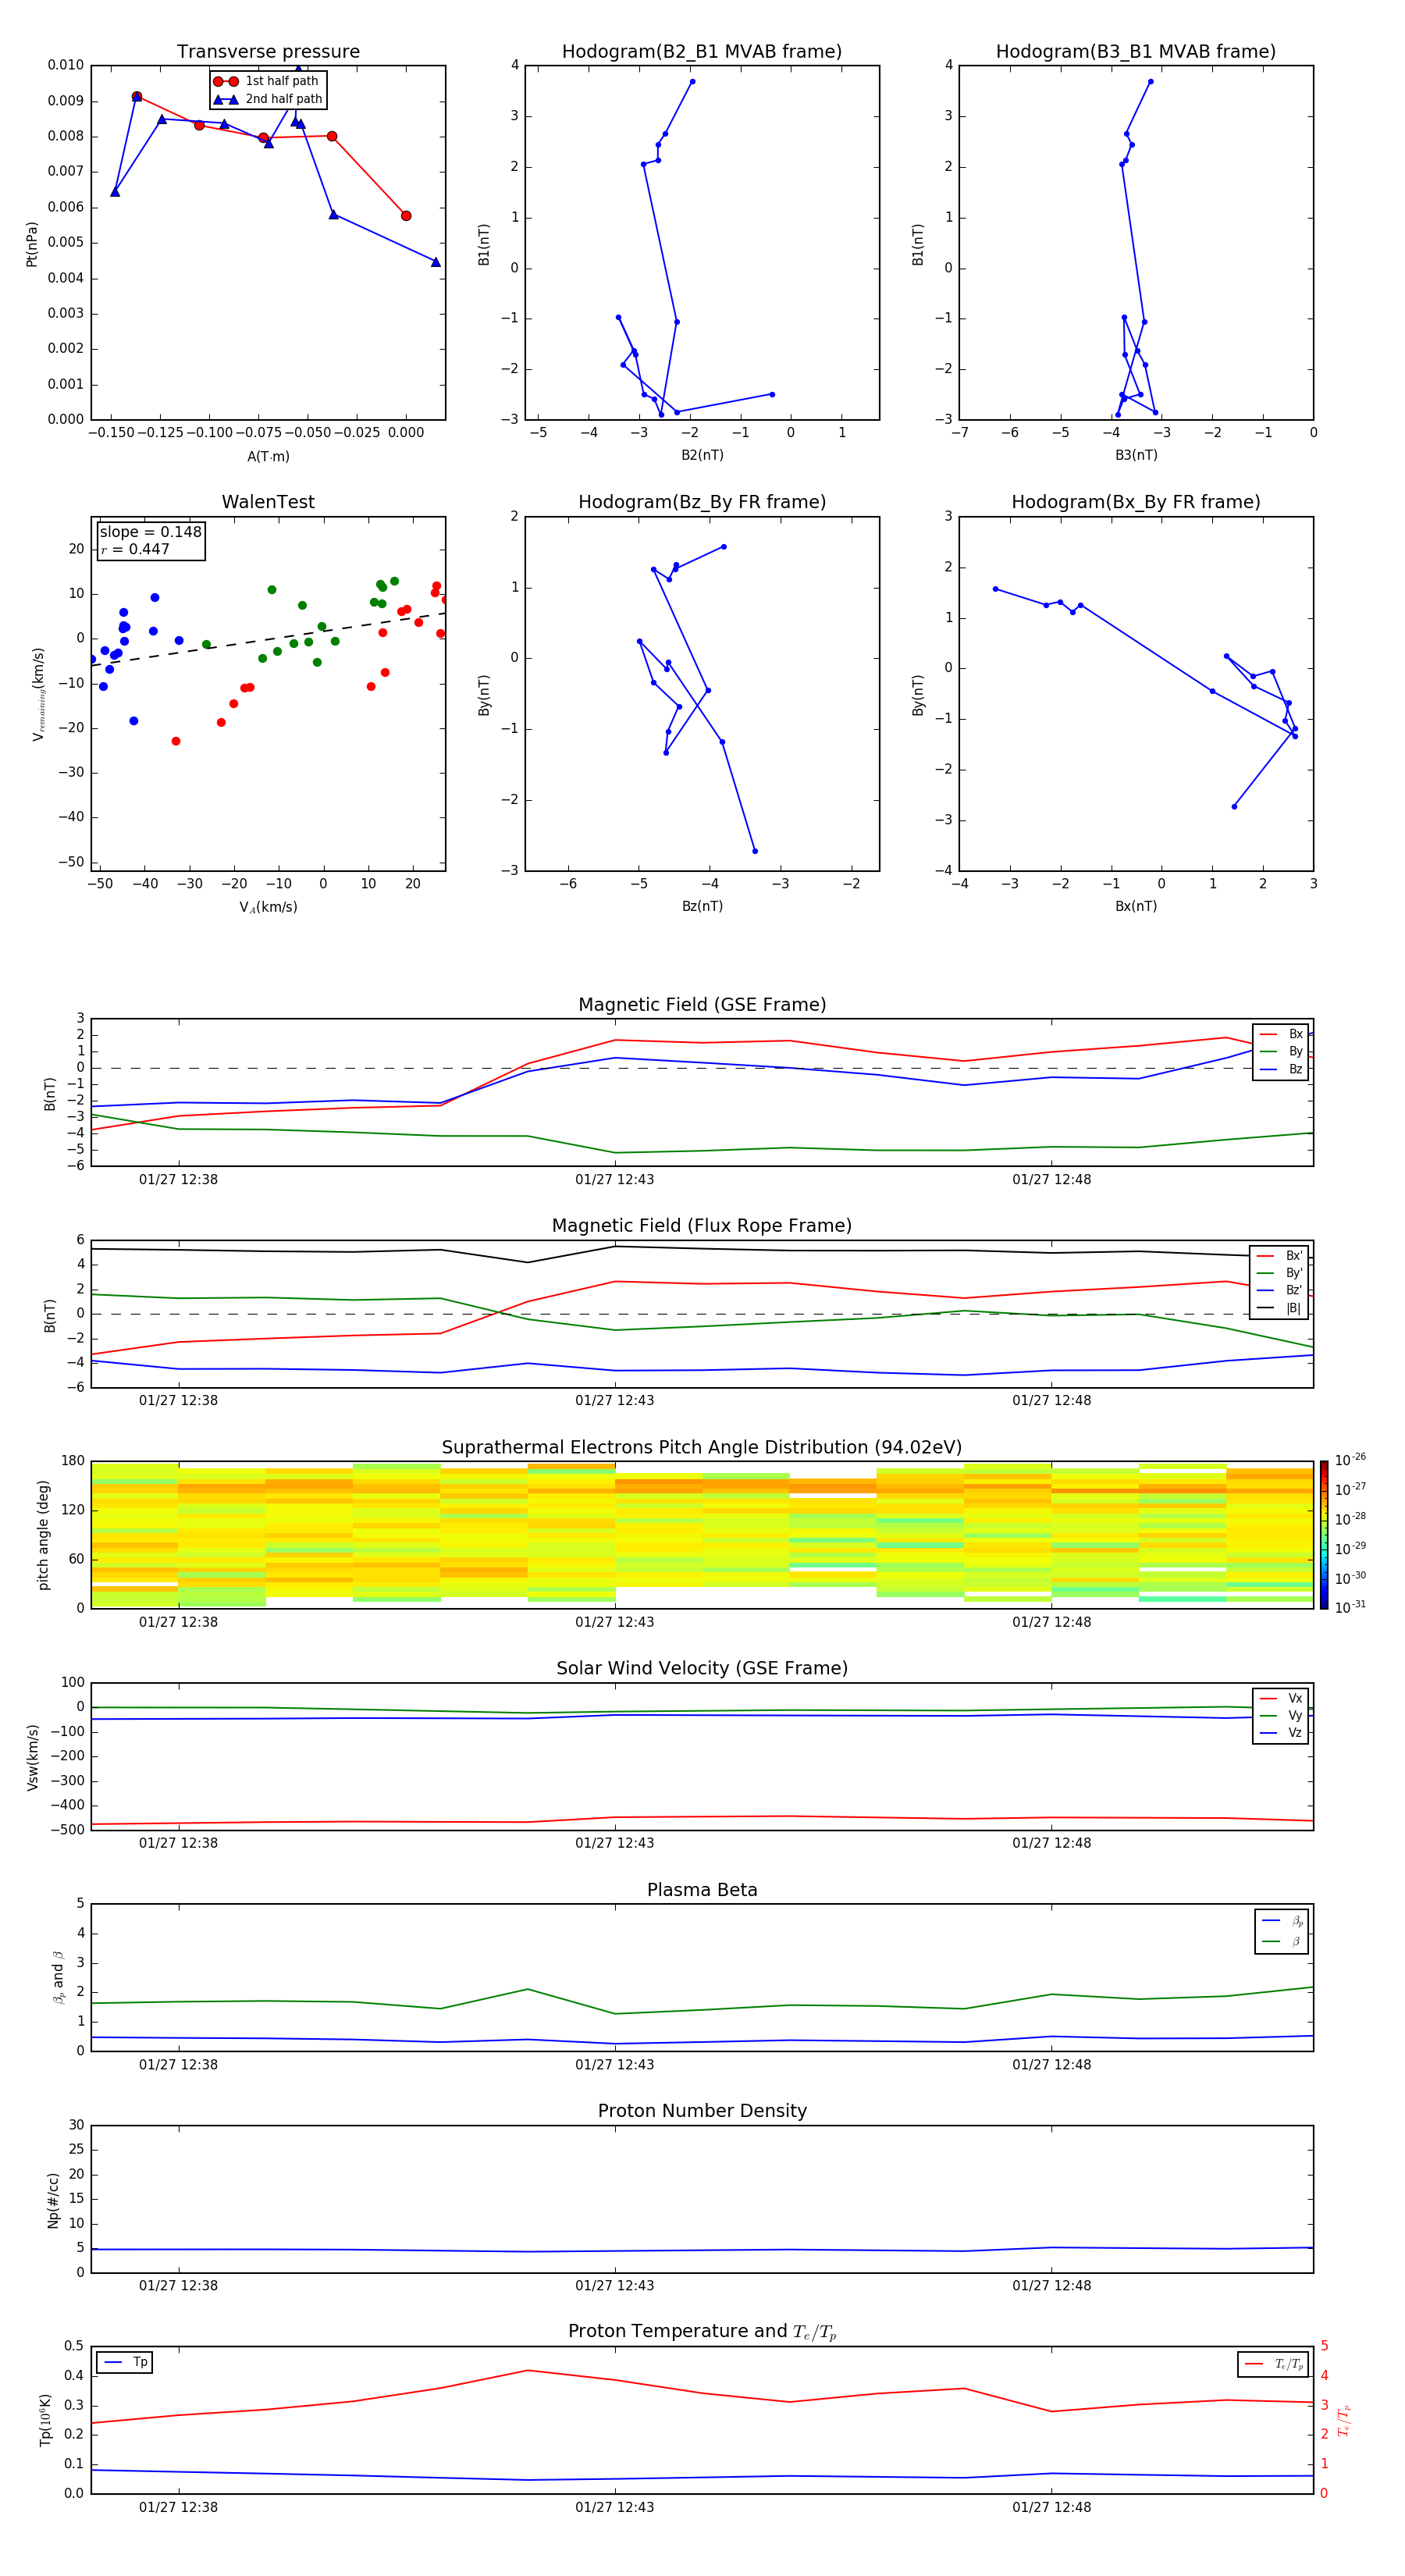The image size is (1405, 2576).
Task: Click the "Vsw(km/s)" y-axis label
Action: click(32, 1757)
